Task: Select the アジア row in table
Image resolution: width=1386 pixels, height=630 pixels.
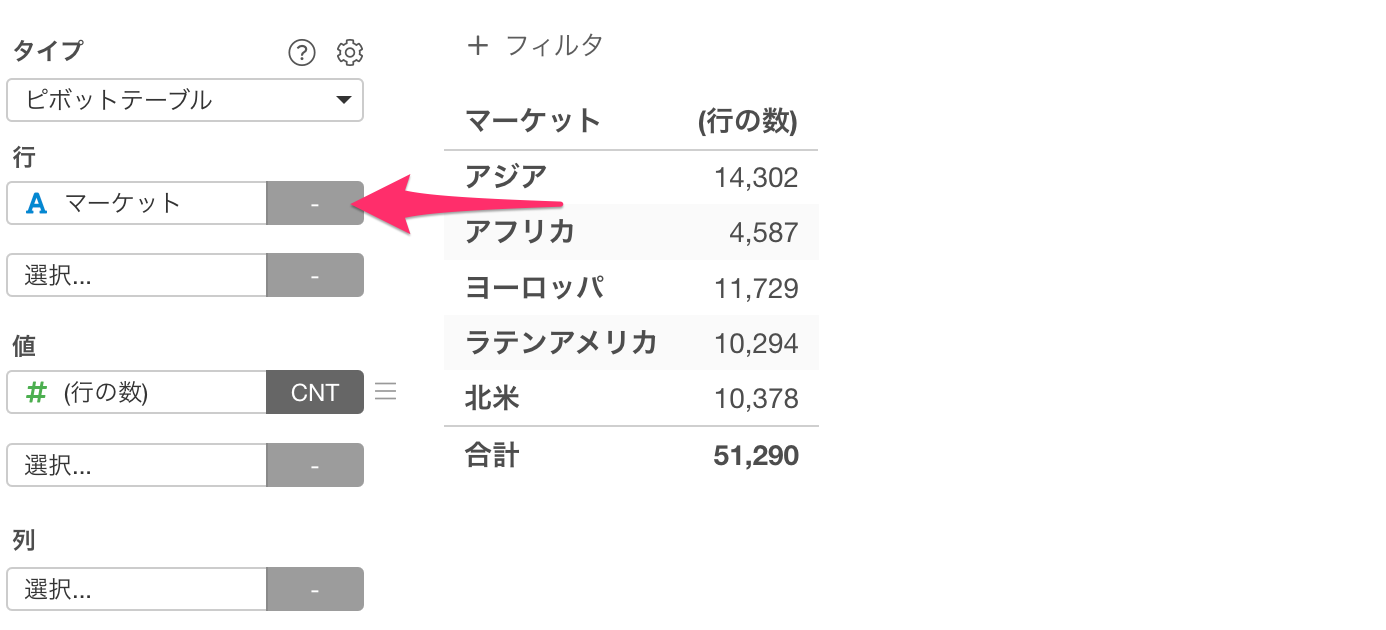Action: [x=631, y=177]
